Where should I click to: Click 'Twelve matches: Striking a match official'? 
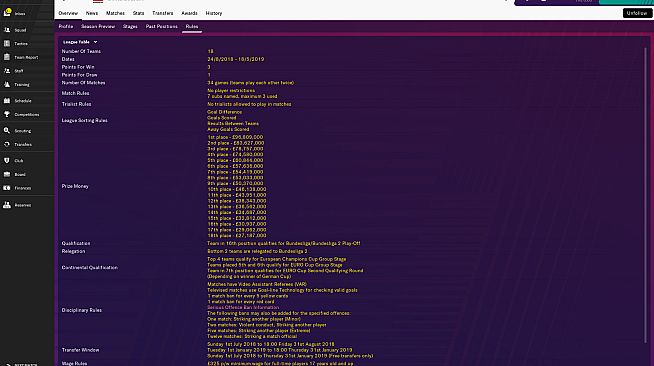[252, 336]
